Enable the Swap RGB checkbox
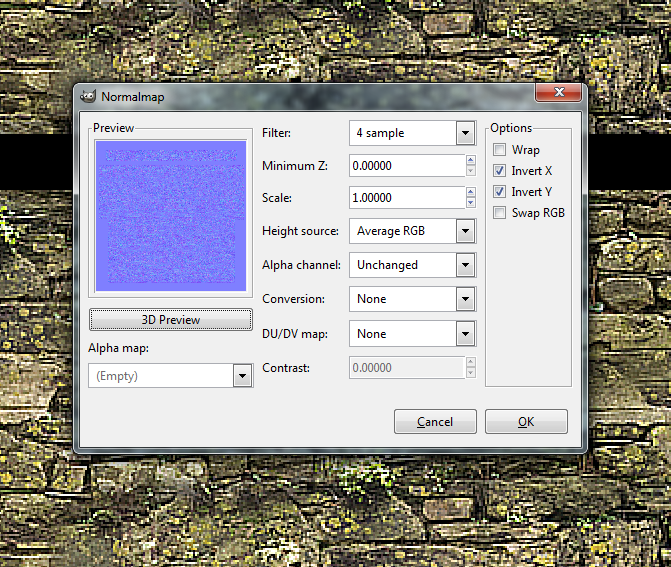The height and width of the screenshot is (567, 671). pos(499,213)
